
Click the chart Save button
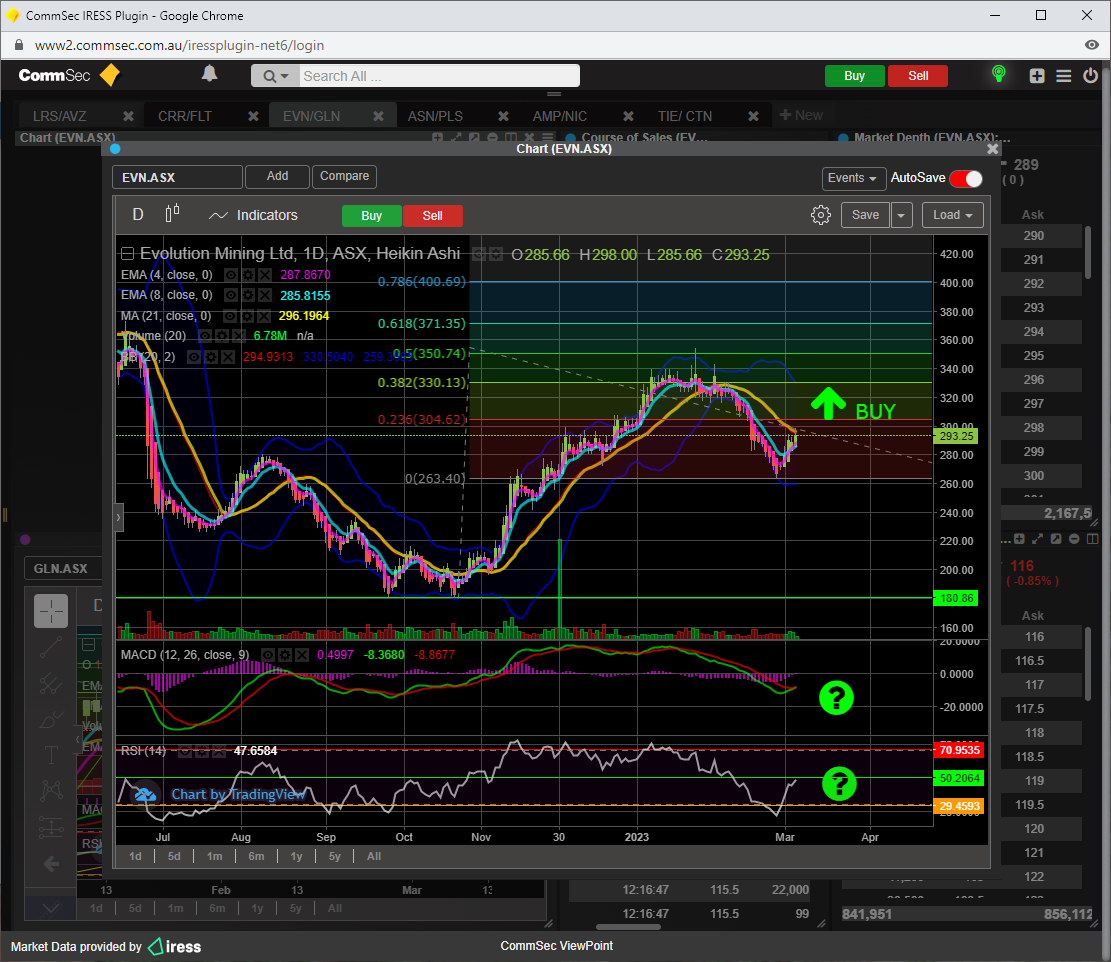click(865, 215)
